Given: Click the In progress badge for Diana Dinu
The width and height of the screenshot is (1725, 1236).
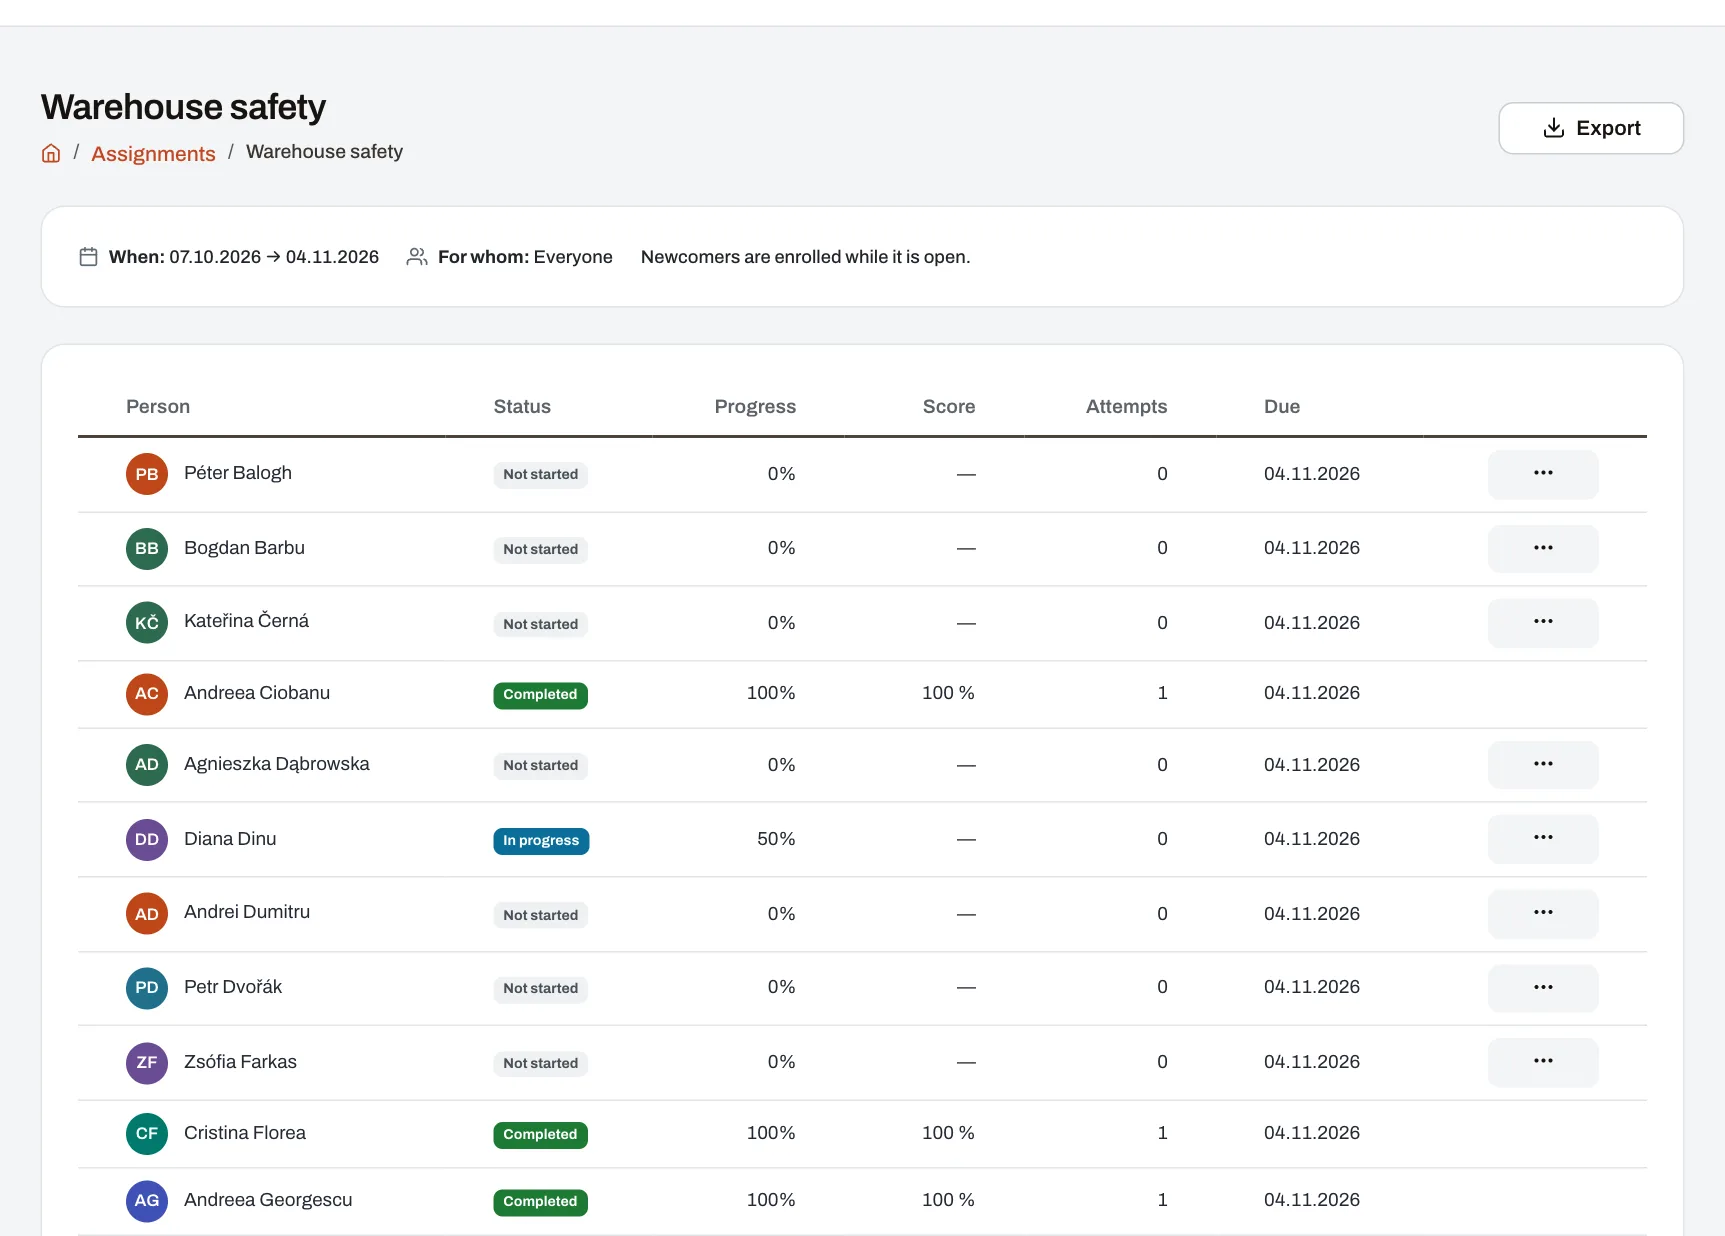Looking at the screenshot, I should point(541,840).
